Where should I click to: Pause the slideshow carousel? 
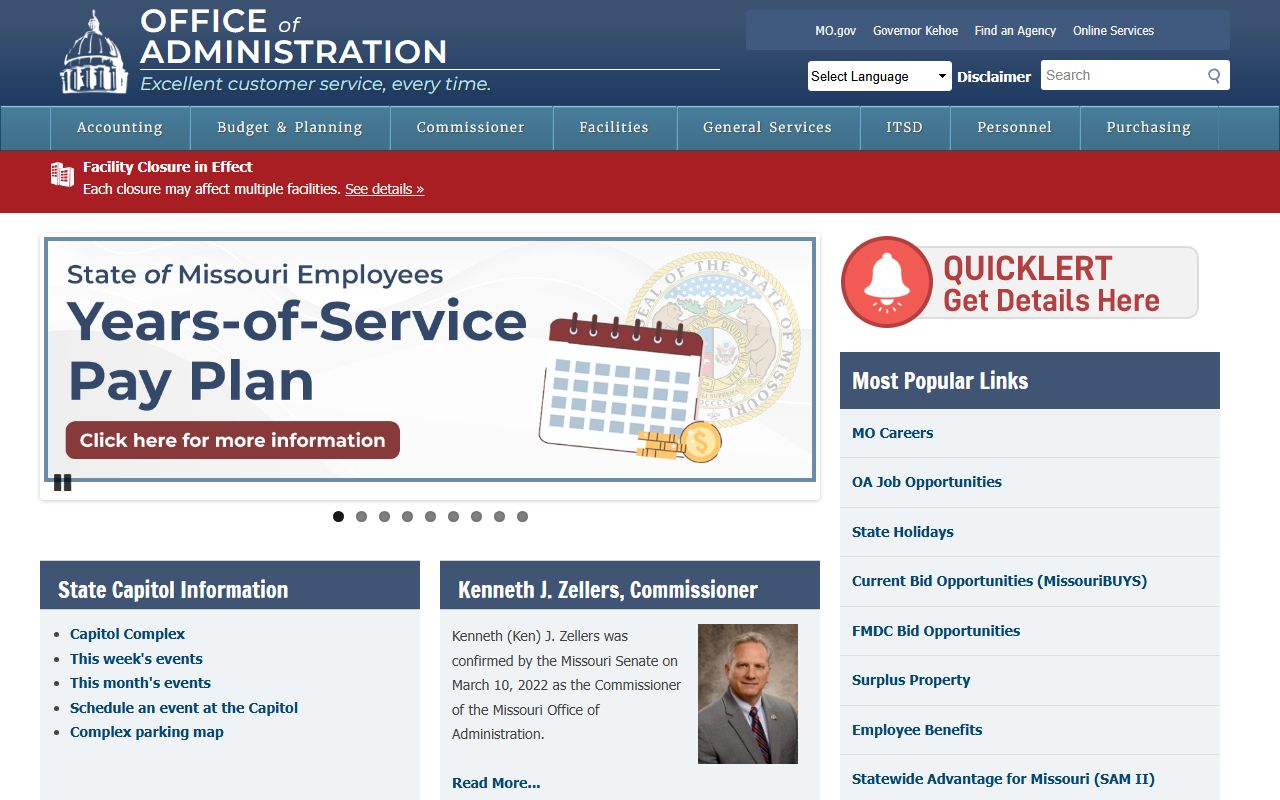[62, 483]
